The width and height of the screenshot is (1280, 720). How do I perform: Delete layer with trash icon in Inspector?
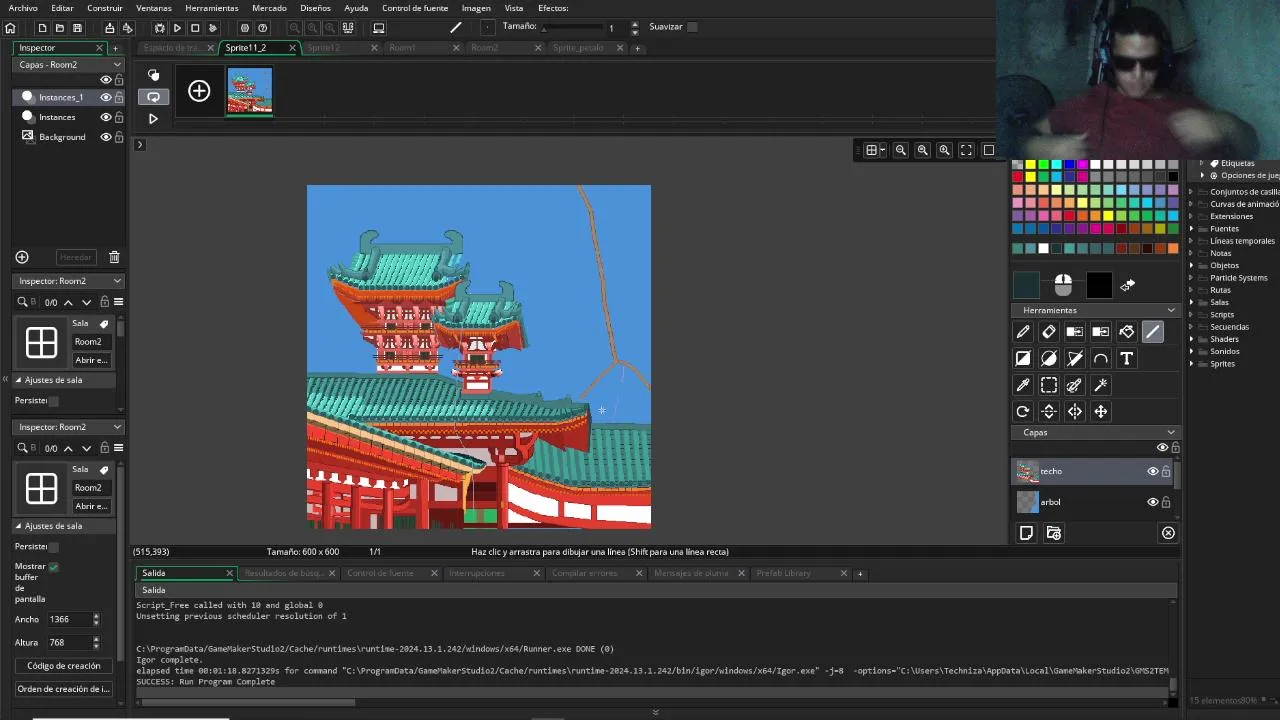tap(114, 257)
